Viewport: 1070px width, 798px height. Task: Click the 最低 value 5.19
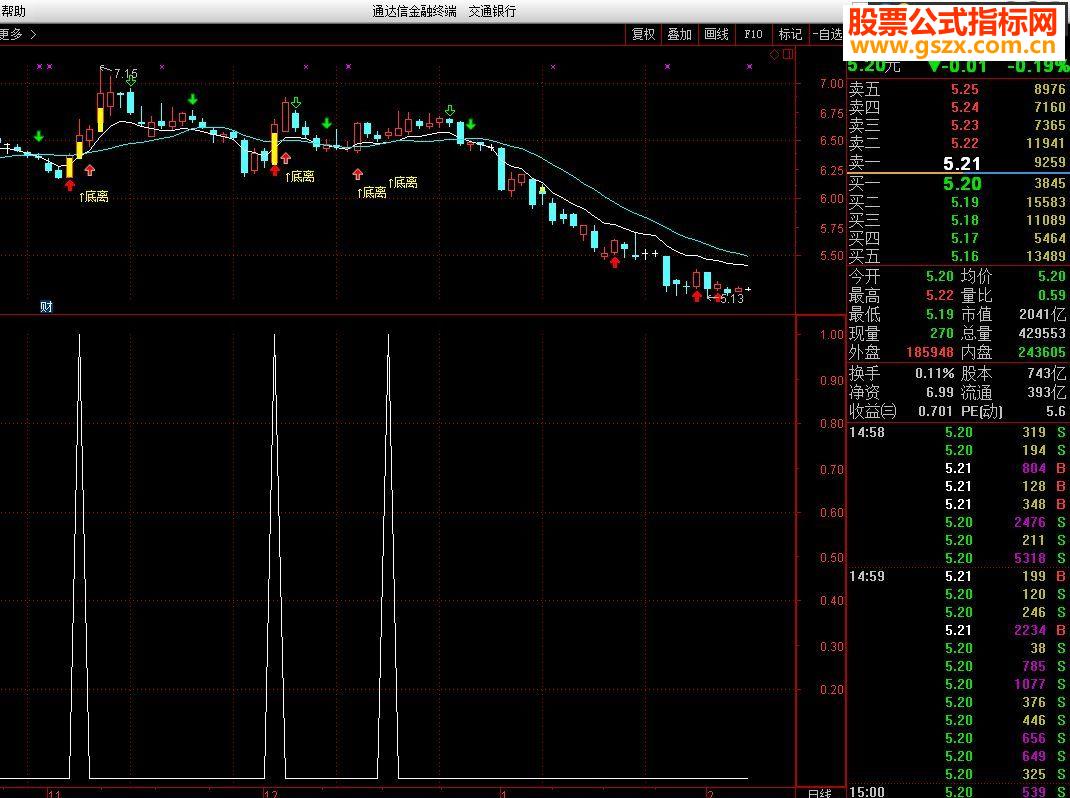click(940, 315)
